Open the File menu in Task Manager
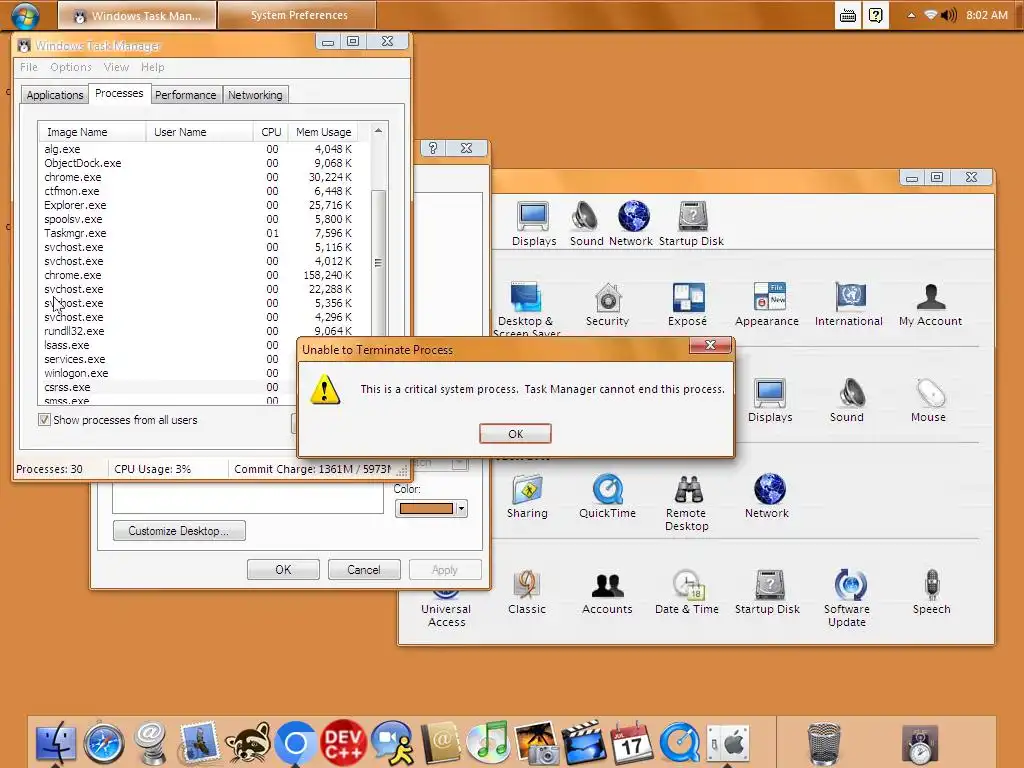 click(29, 67)
